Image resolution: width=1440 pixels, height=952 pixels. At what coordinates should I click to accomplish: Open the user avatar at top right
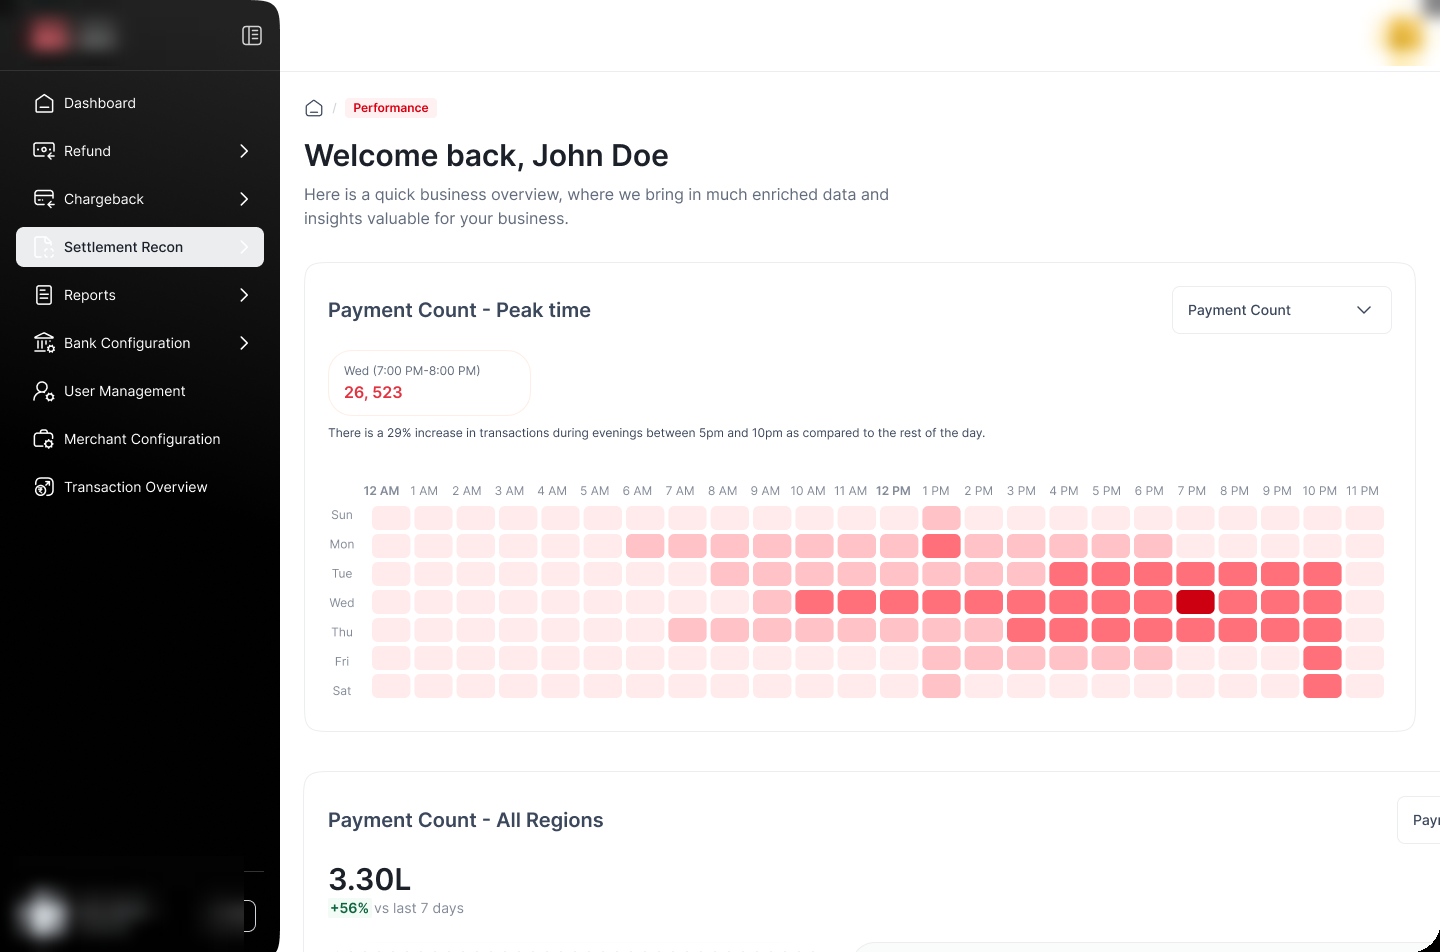[x=1404, y=36]
